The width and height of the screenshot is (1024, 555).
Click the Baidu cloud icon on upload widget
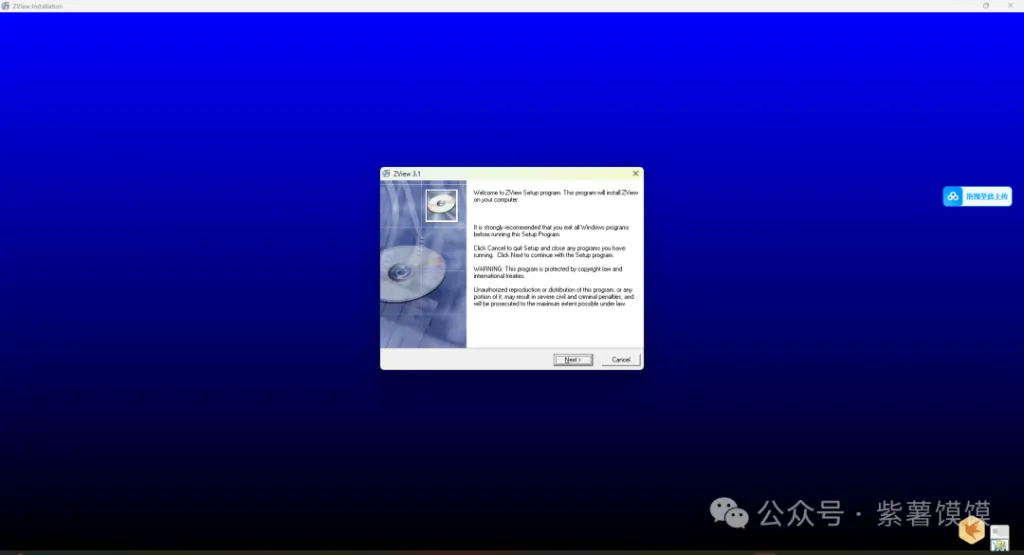[953, 196]
